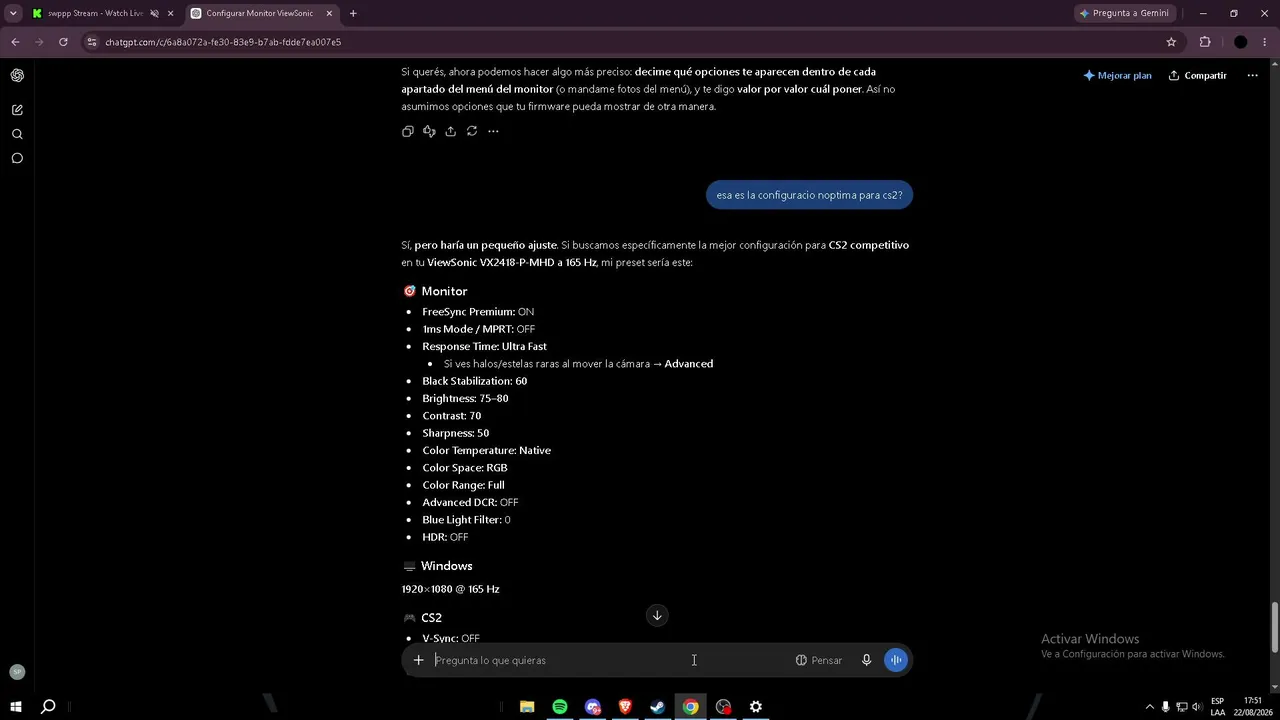The width and height of the screenshot is (1280, 720).
Task: Bookmark this page with the star
Action: [x=1171, y=42]
